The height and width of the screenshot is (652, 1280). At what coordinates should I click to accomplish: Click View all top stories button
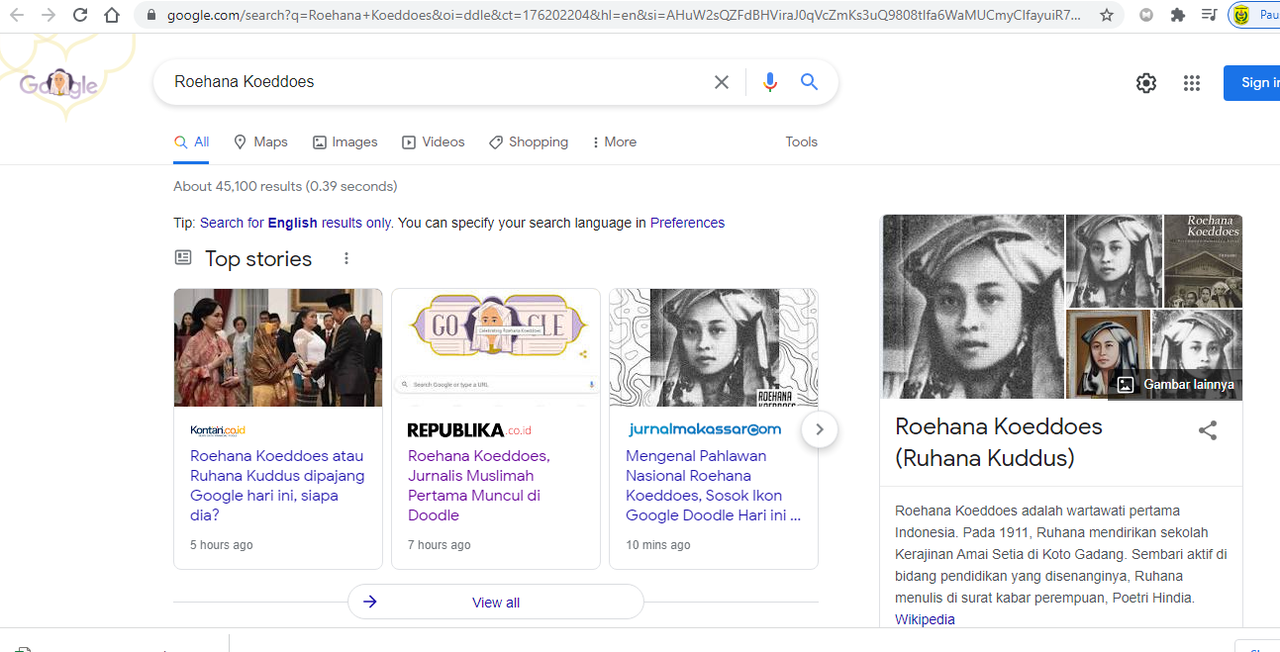496,602
